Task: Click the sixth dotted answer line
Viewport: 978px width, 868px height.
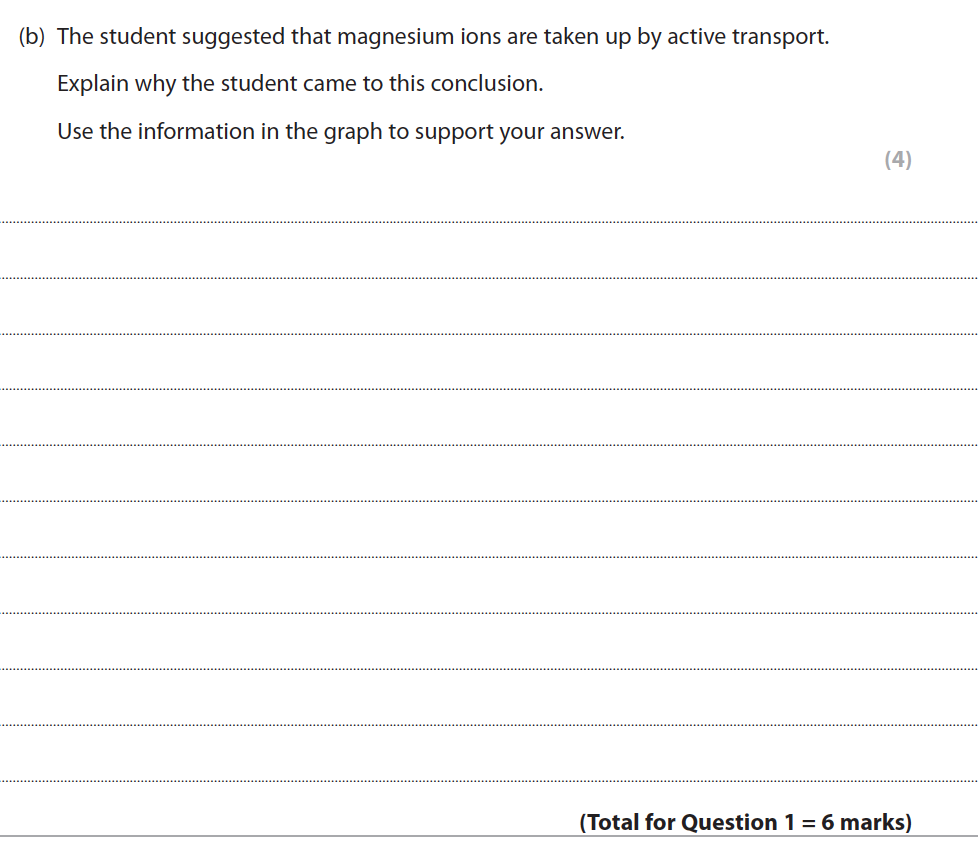Action: point(489,501)
